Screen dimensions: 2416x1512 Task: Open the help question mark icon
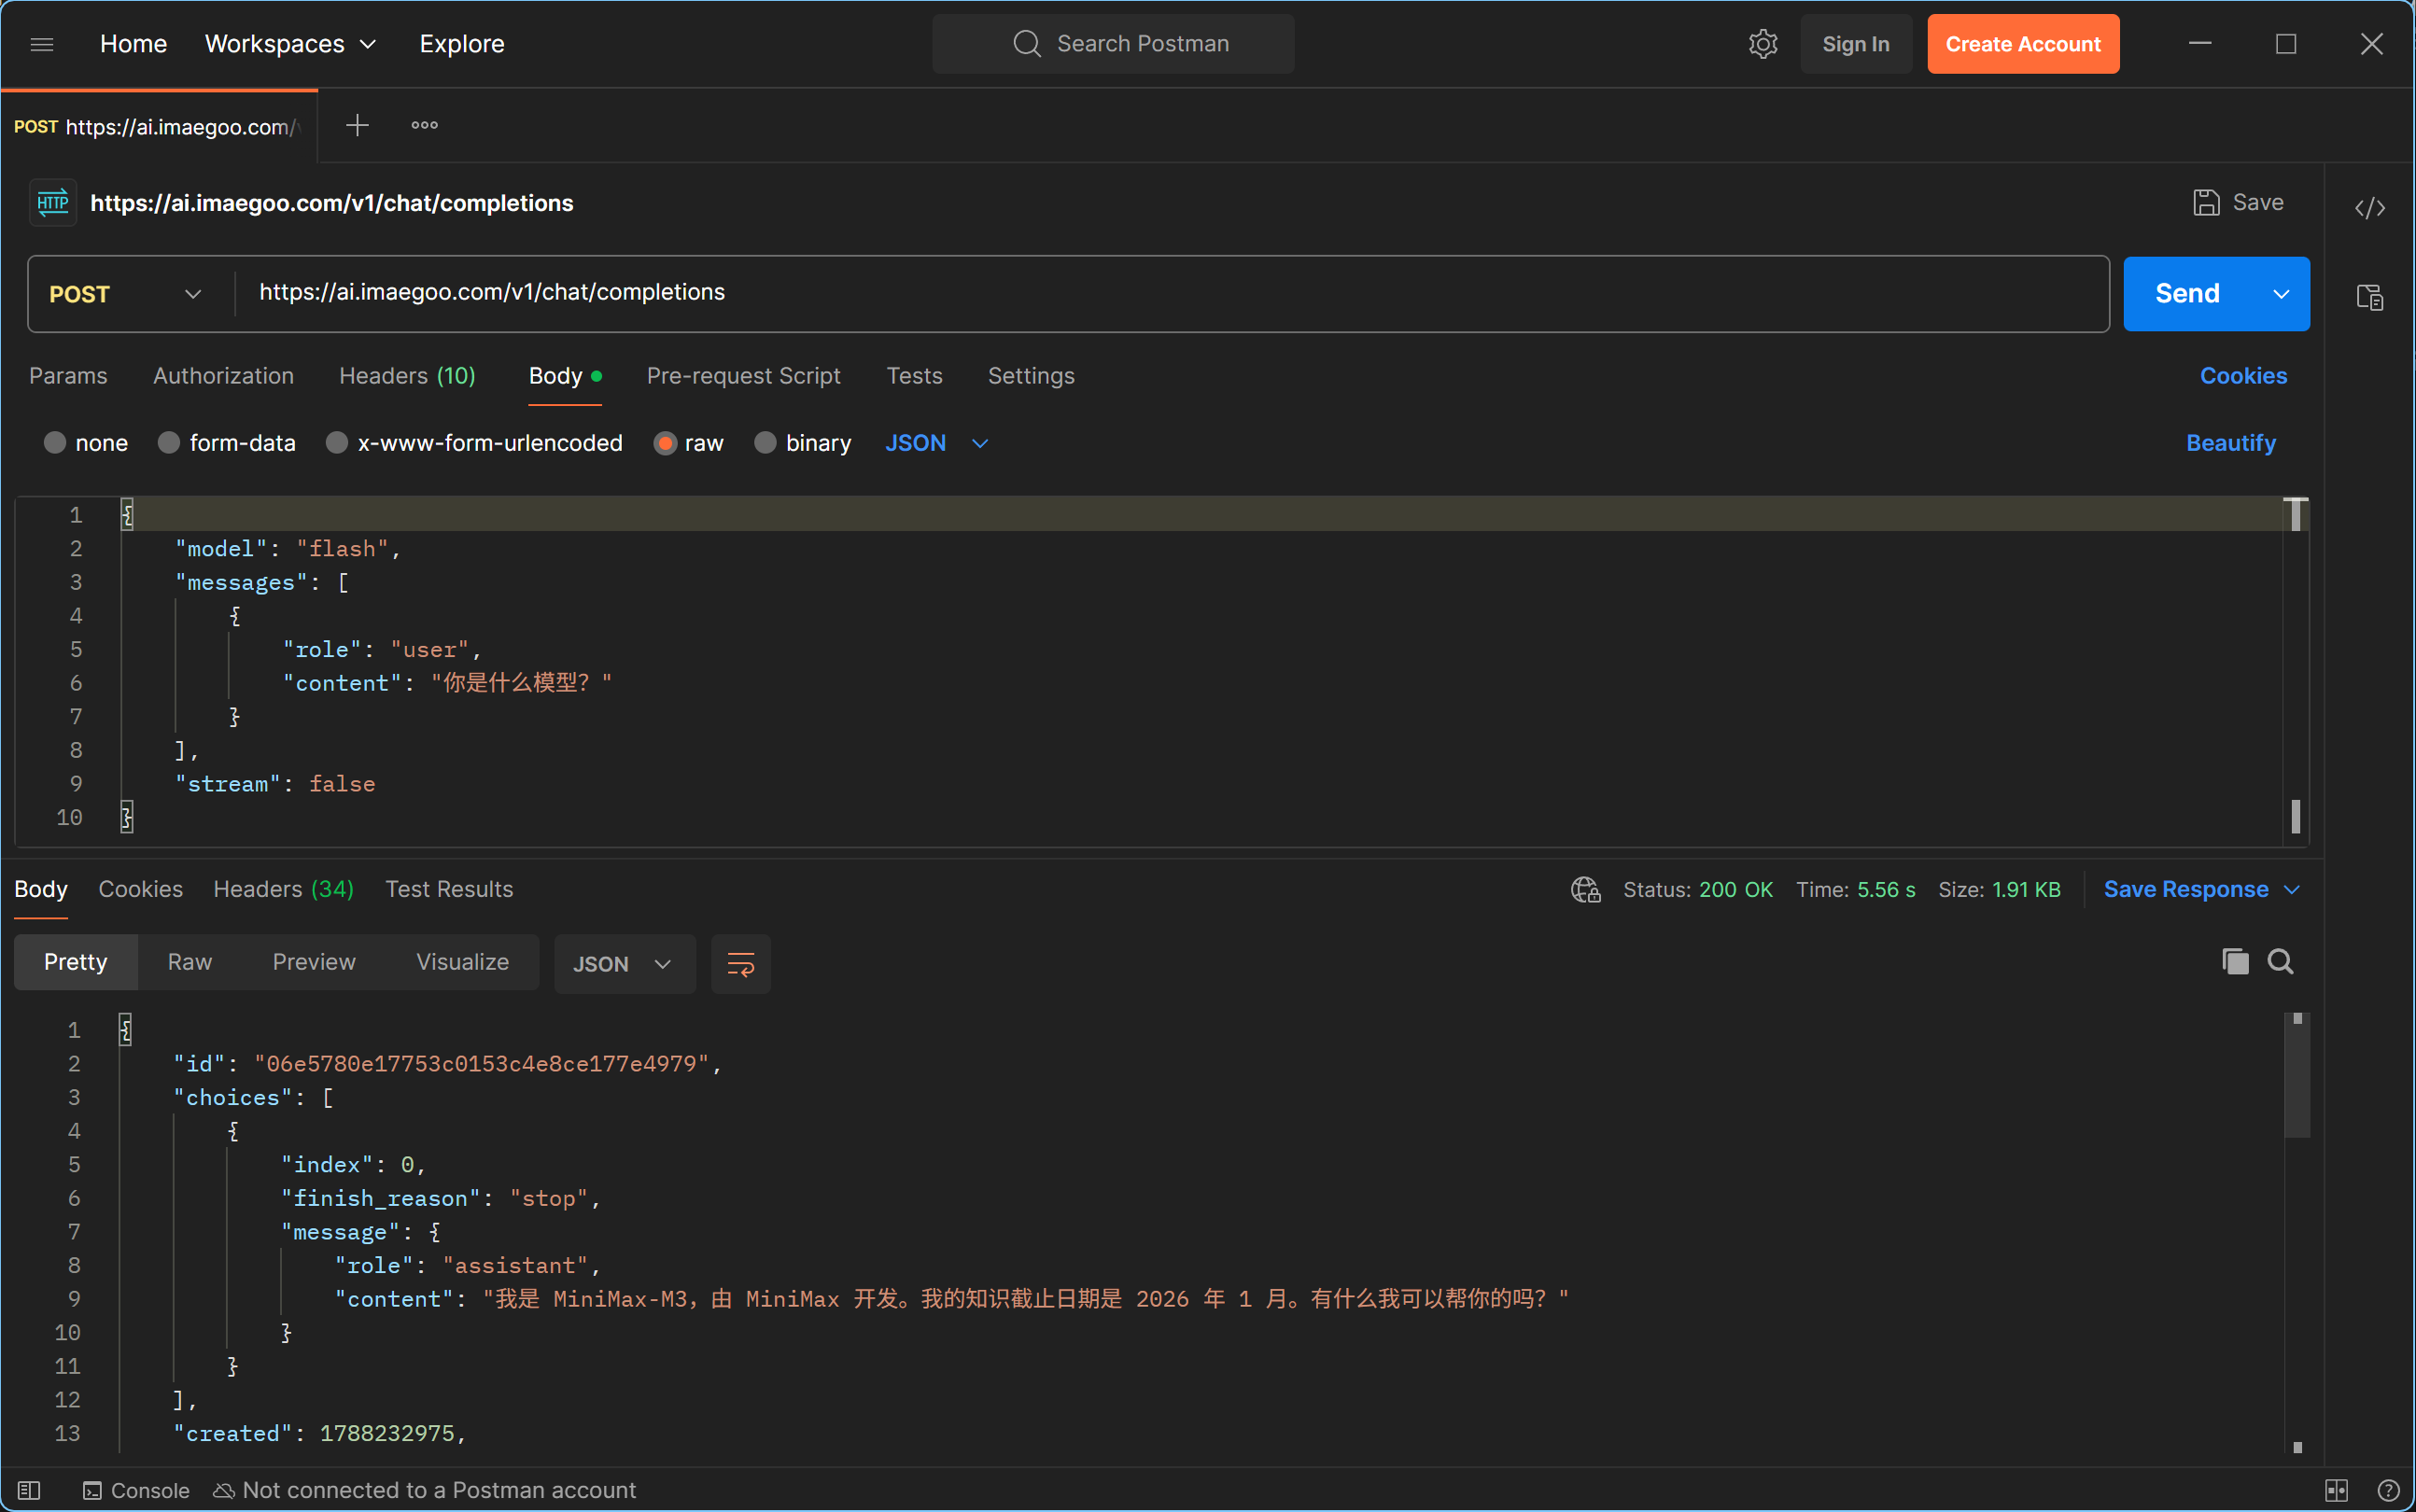point(2389,1490)
